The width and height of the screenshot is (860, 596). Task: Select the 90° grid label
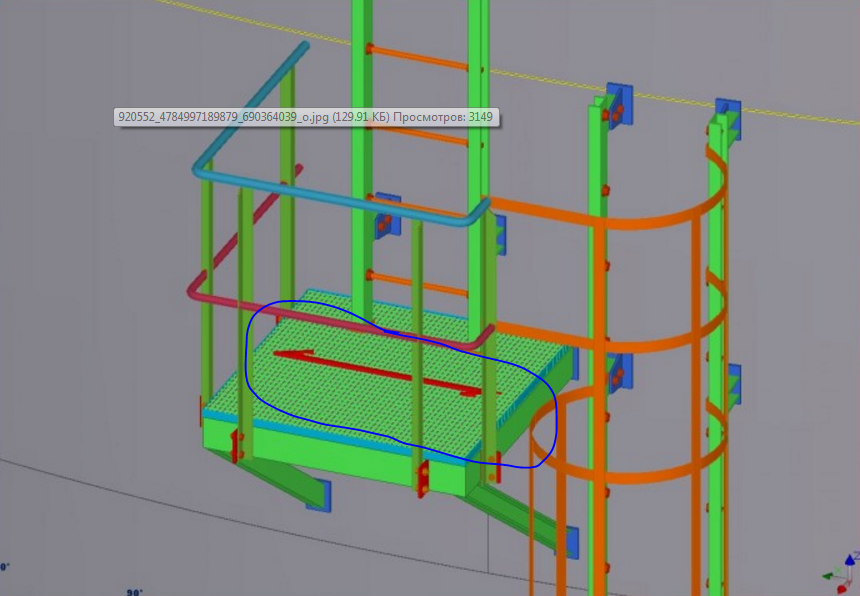tap(133, 591)
